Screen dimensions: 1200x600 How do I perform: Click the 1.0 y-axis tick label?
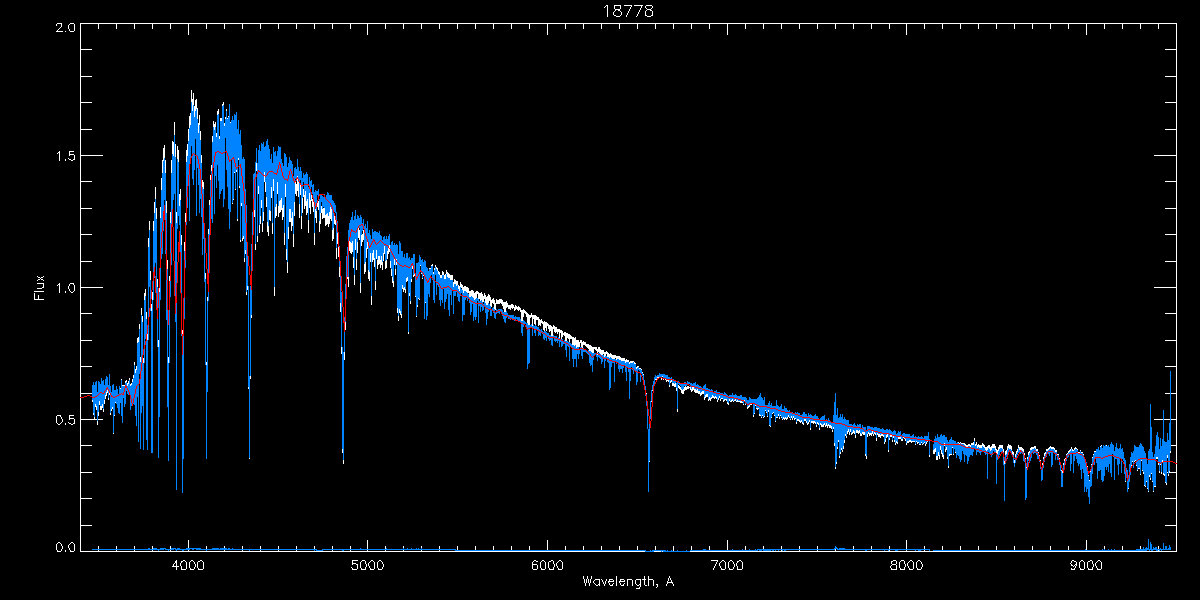pyautogui.click(x=66, y=288)
